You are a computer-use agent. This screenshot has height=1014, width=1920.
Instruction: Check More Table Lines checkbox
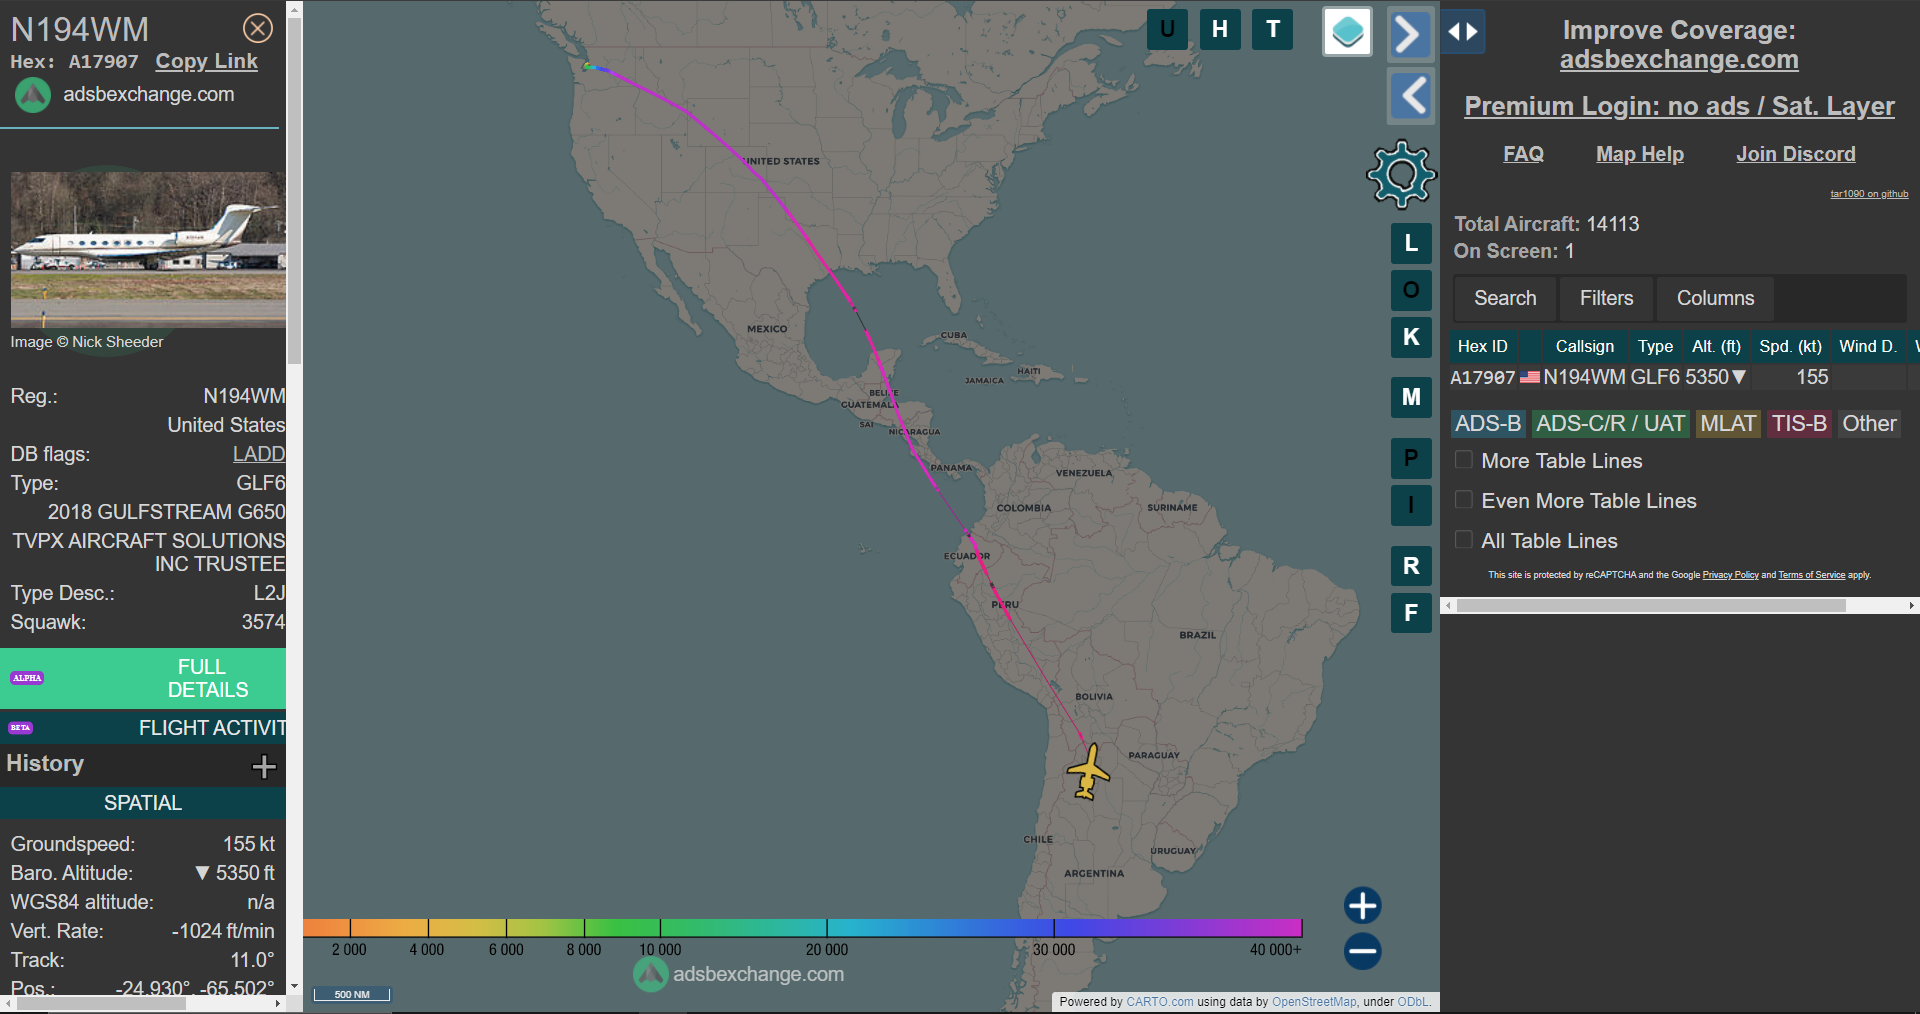tap(1463, 460)
